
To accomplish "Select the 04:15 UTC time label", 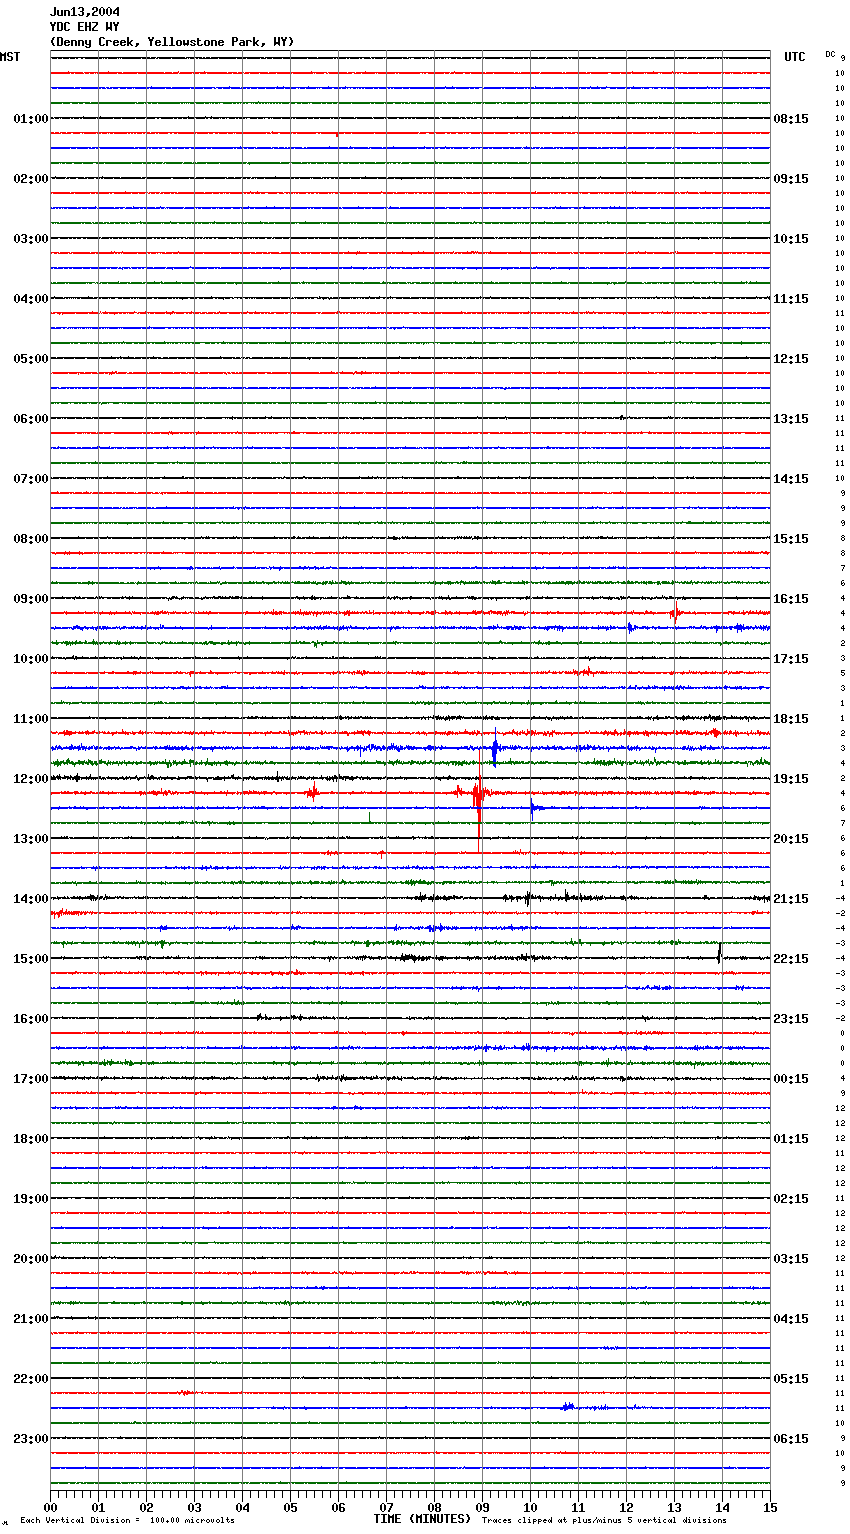I will [791, 1319].
